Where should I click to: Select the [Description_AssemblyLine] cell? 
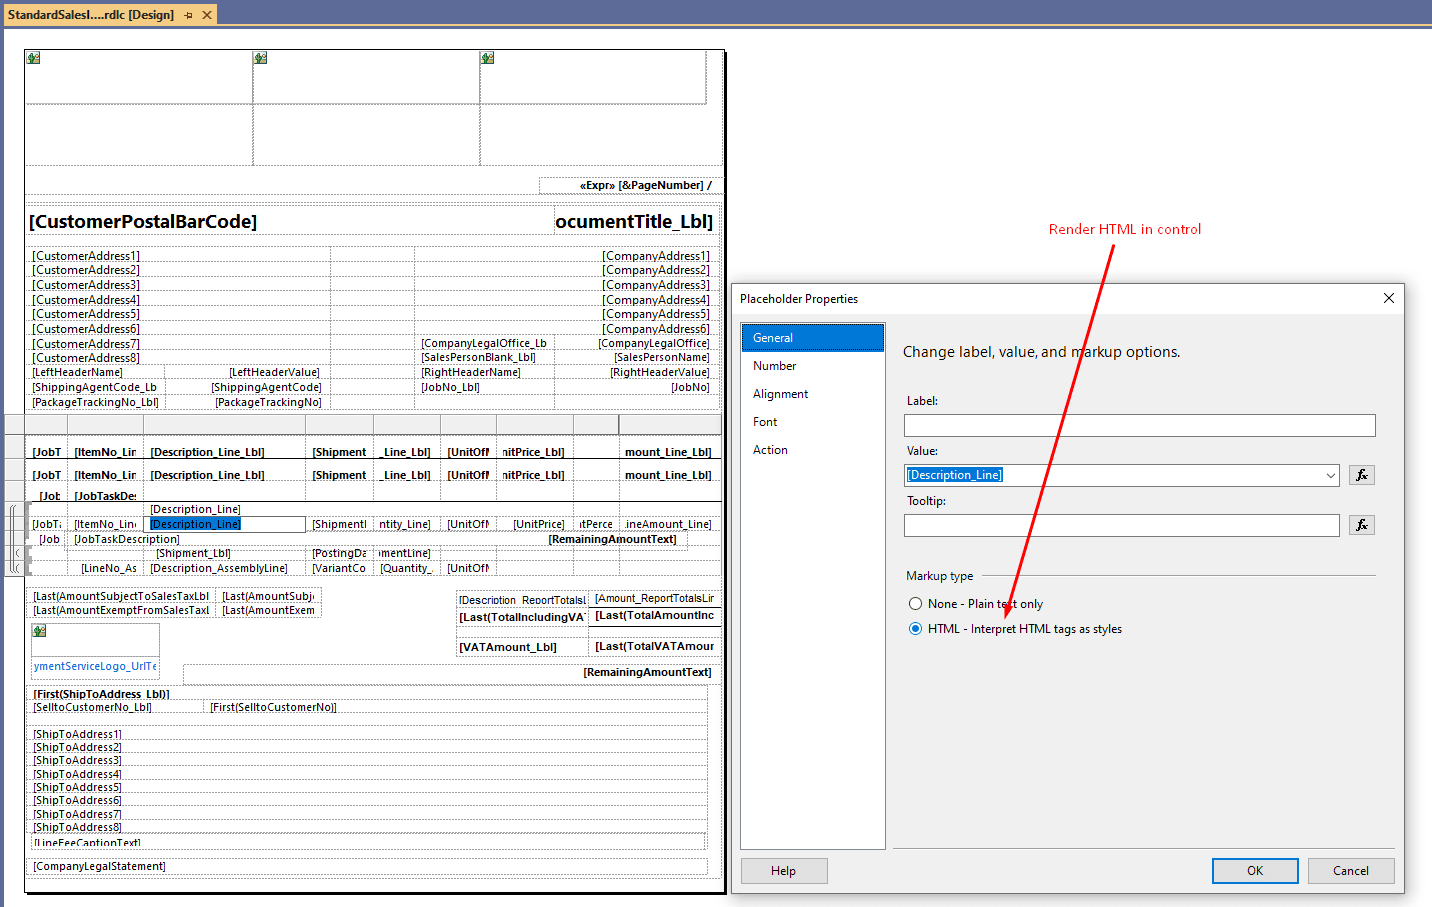pyautogui.click(x=218, y=568)
